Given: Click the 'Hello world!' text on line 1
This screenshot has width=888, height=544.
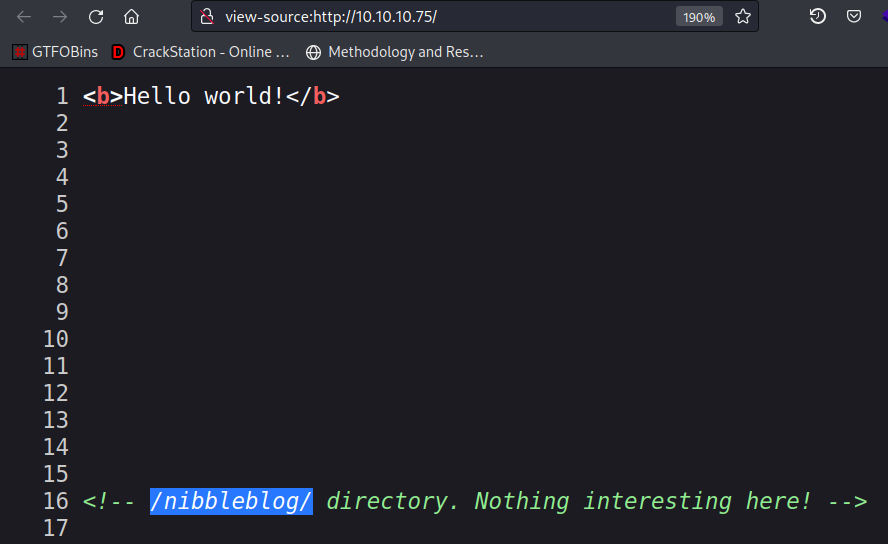Looking at the screenshot, I should [204, 96].
